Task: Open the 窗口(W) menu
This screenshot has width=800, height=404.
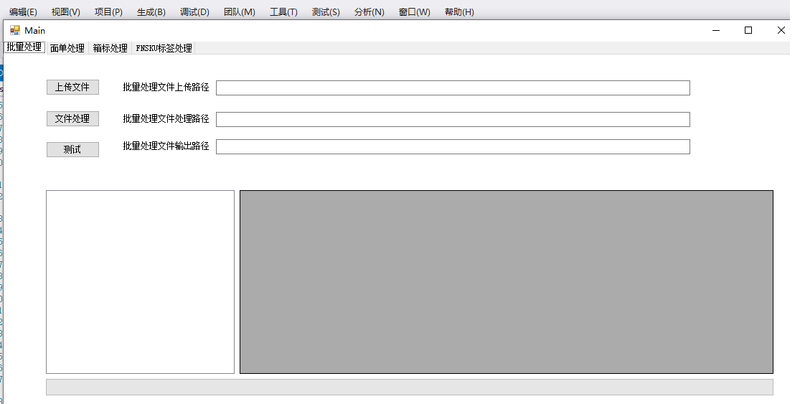Action: [x=414, y=12]
